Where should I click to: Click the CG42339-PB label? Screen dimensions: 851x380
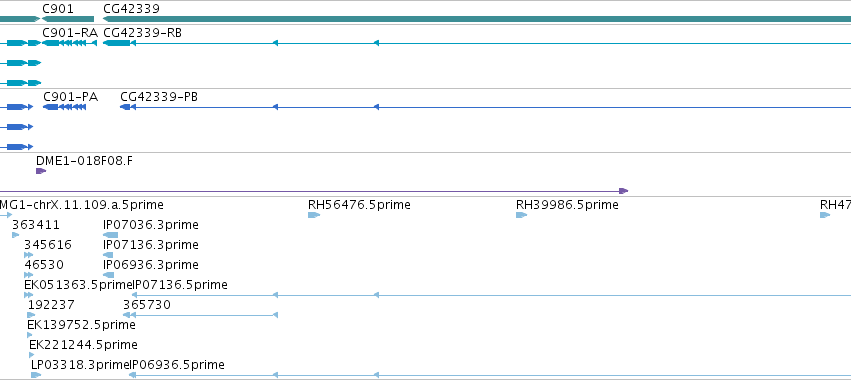[x=159, y=97]
